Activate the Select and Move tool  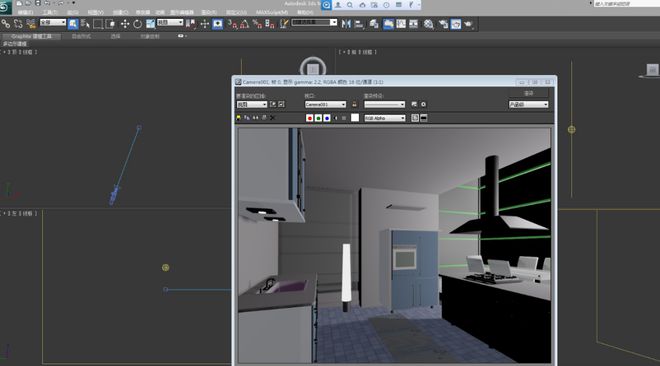tap(125, 24)
